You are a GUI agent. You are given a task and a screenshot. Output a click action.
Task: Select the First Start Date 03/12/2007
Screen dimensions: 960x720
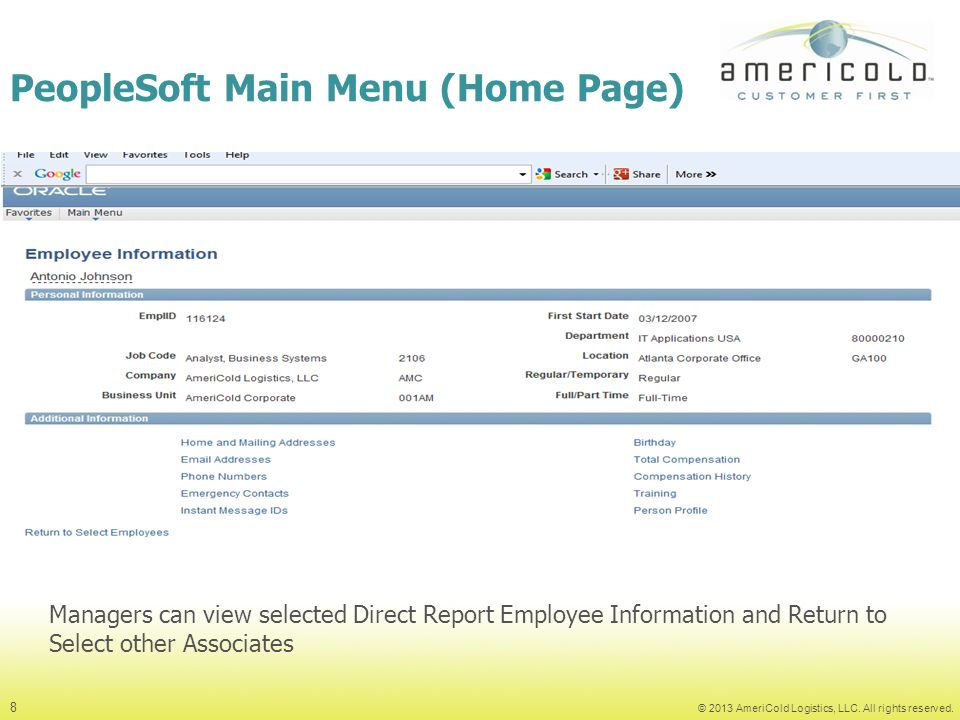point(667,319)
